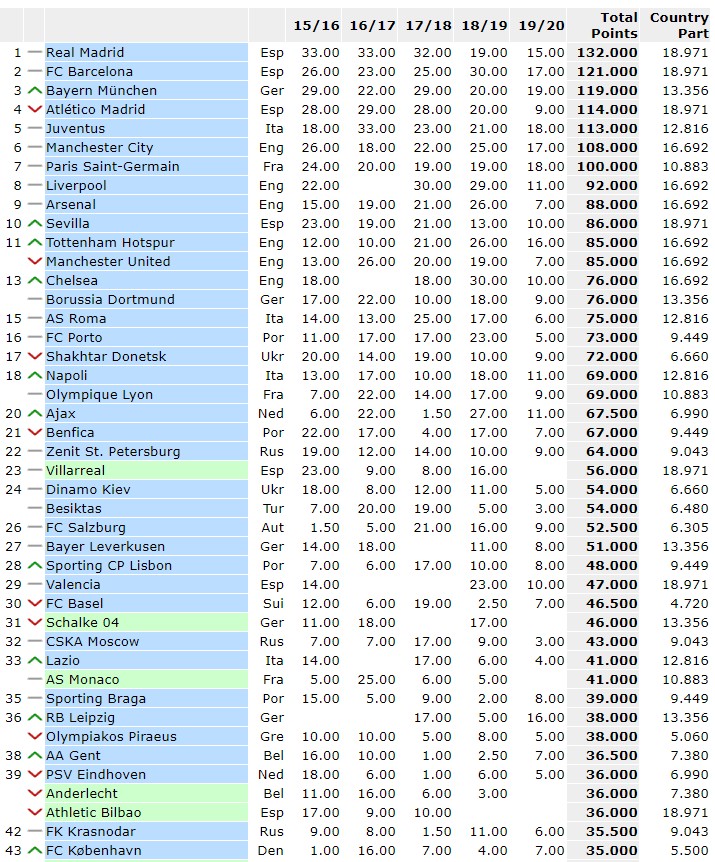Click the red down arrow beside Benfica
This screenshot has height=862, width=715.
pyautogui.click(x=35, y=433)
